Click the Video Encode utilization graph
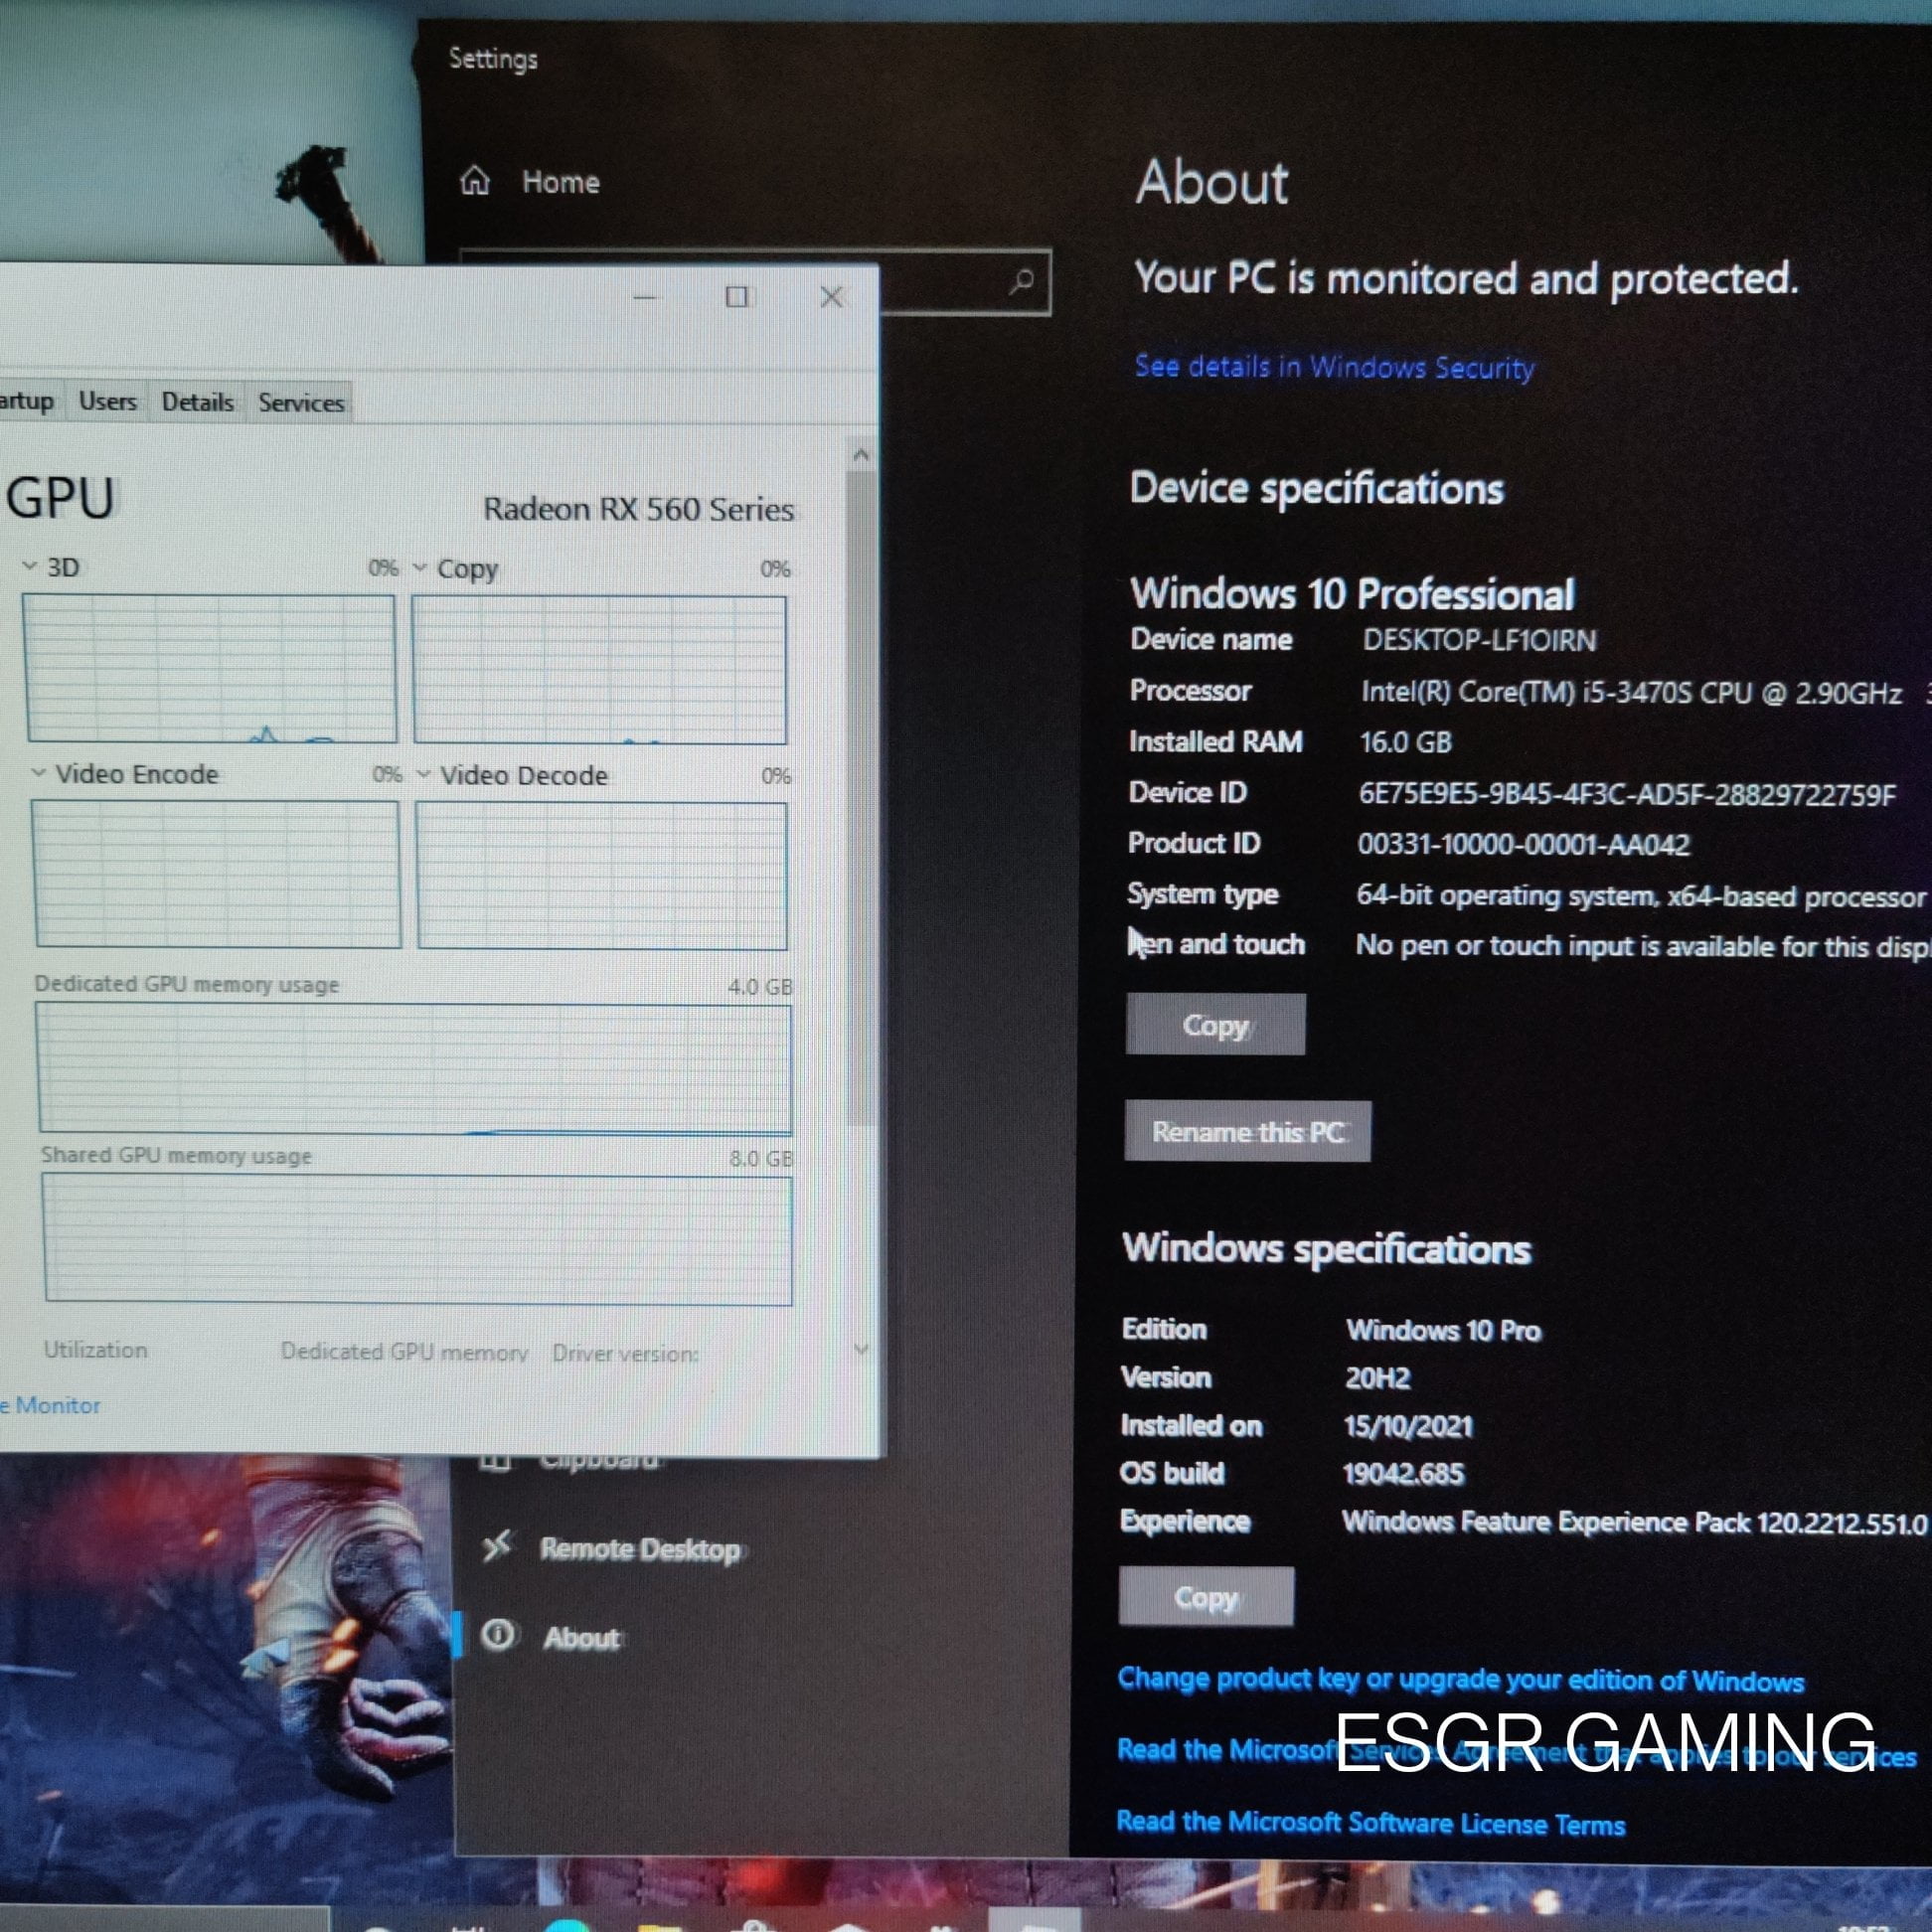Viewport: 1932px width, 1932px height. coord(217,873)
